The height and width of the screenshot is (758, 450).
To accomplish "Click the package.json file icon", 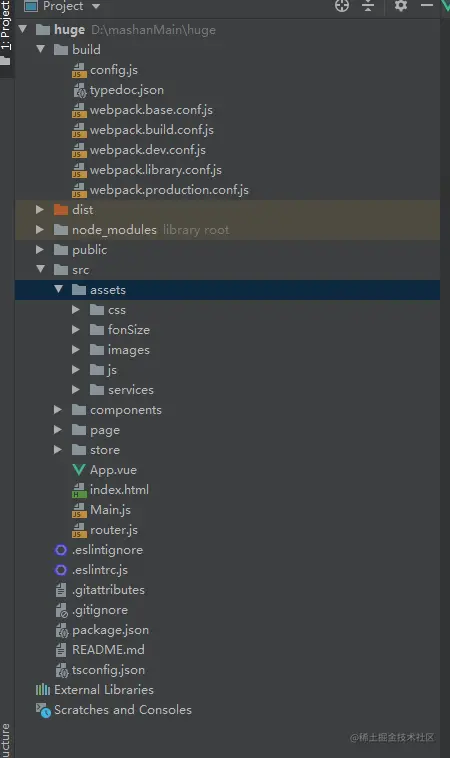I will pyautogui.click(x=61, y=630).
